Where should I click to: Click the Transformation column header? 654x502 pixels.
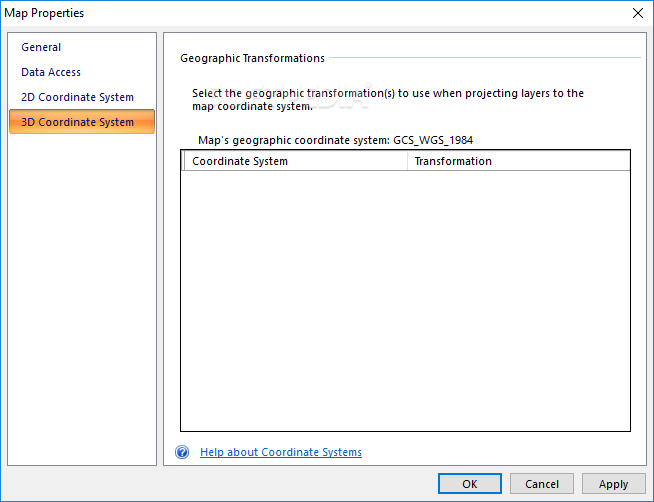[518, 161]
